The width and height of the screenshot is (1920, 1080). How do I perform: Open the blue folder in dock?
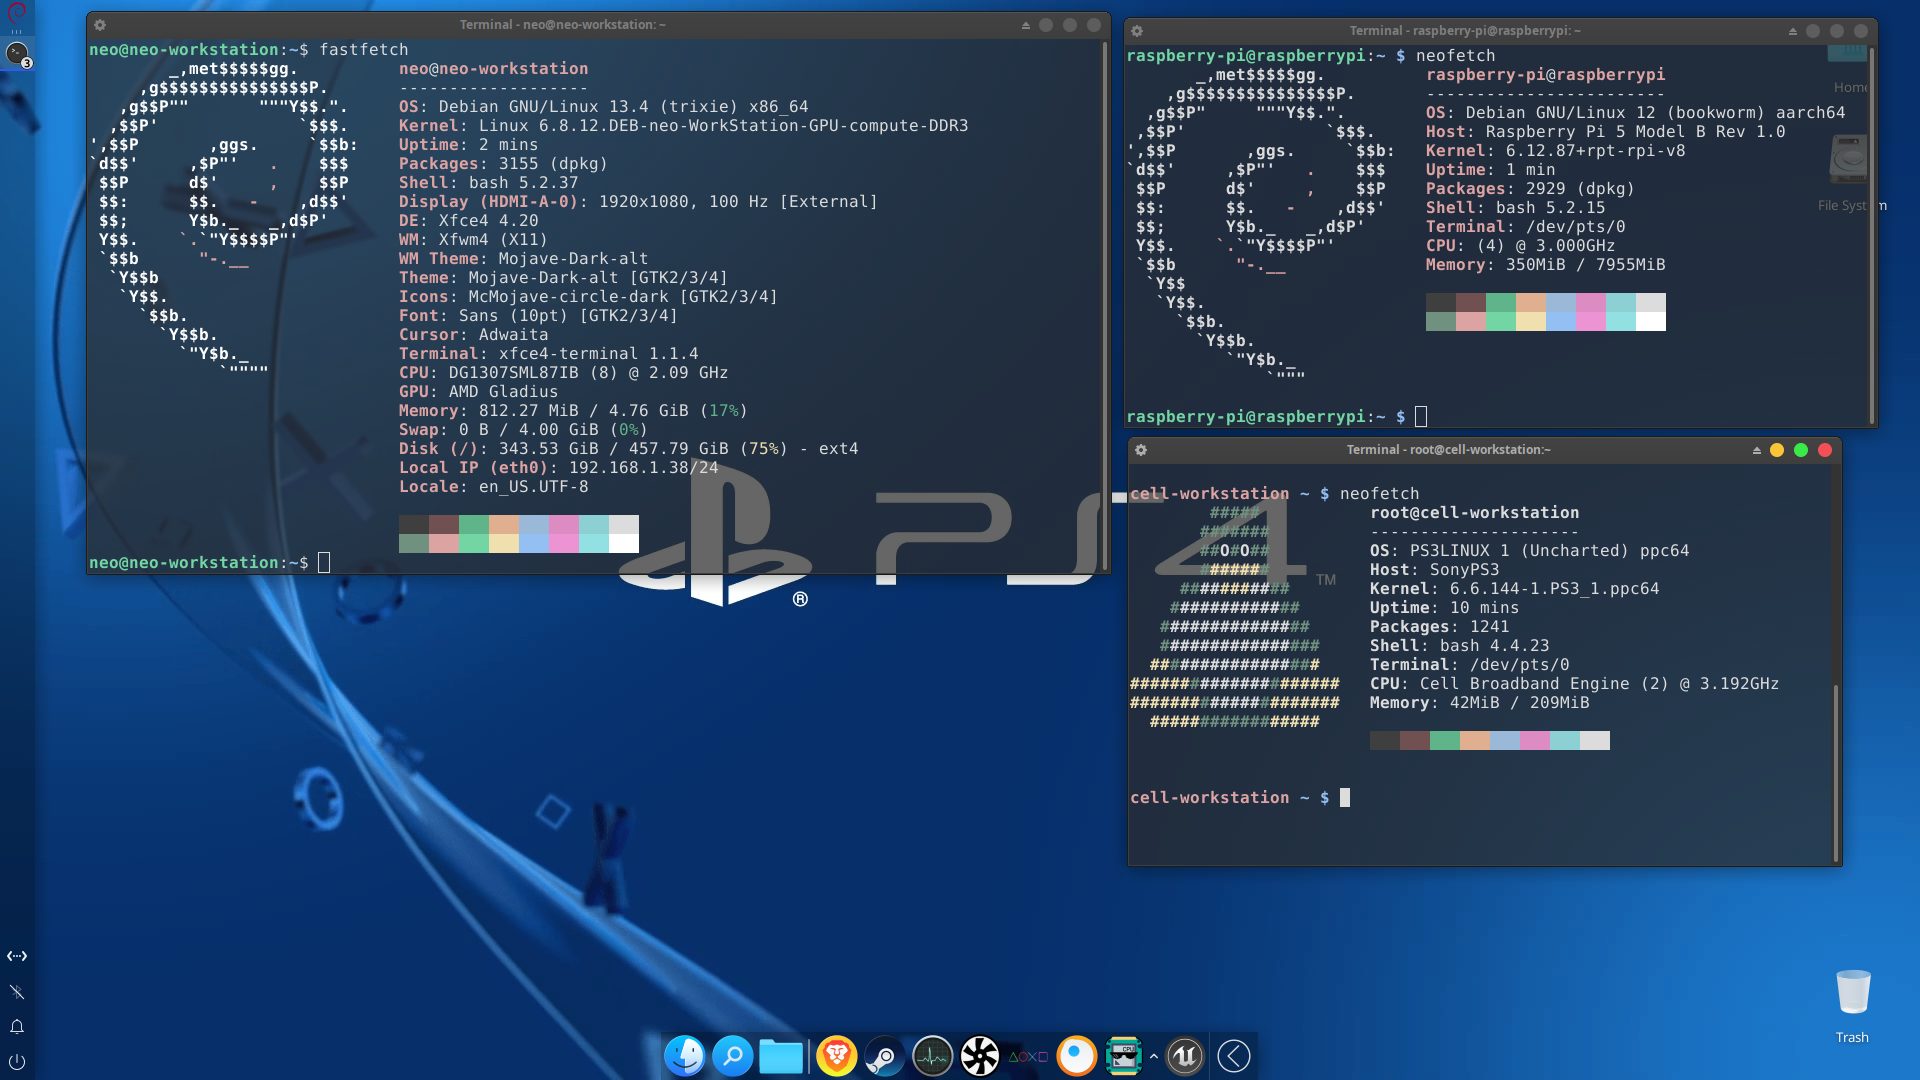[x=781, y=1056]
